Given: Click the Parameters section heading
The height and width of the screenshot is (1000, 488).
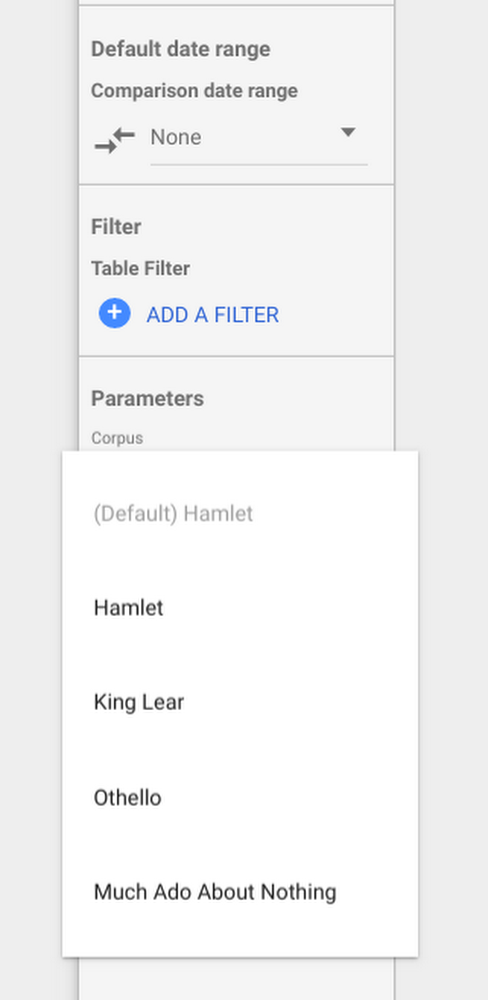Looking at the screenshot, I should pos(147,399).
